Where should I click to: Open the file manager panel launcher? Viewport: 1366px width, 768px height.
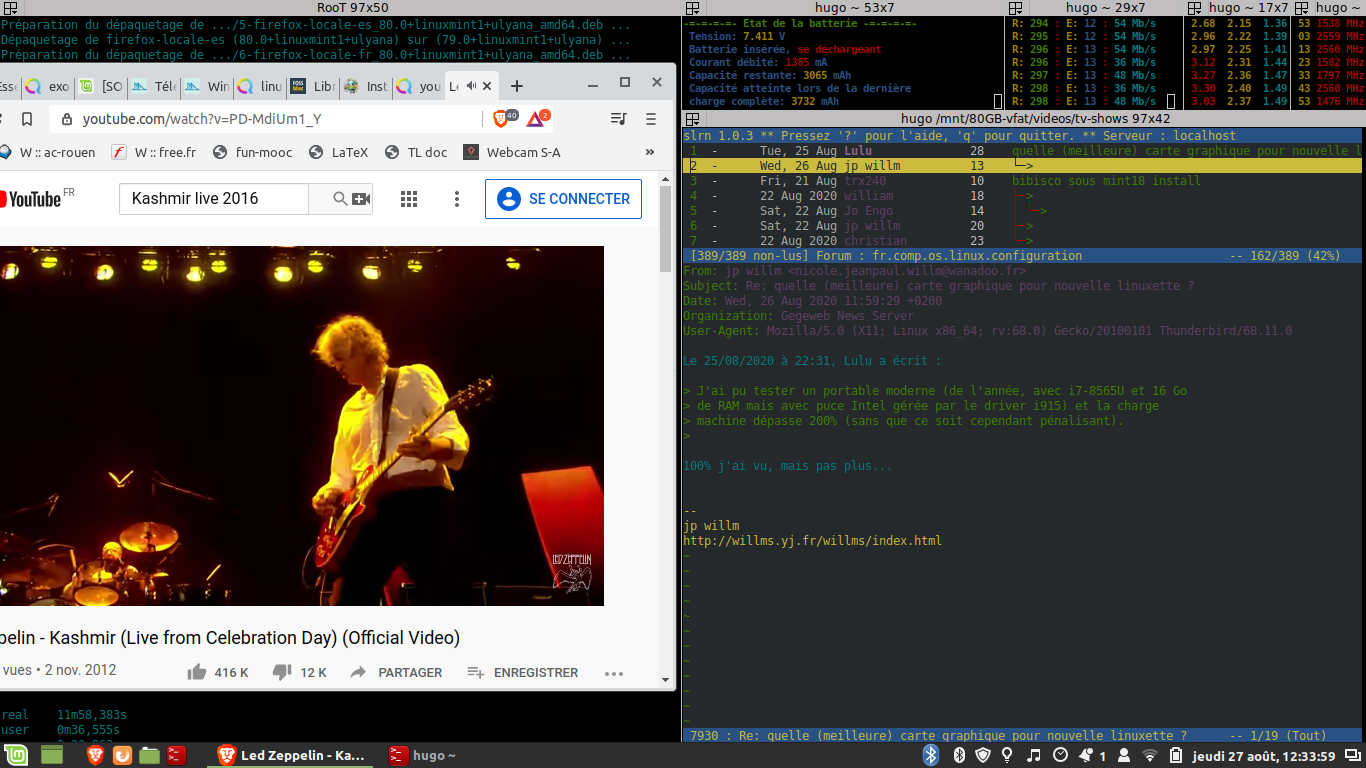click(x=149, y=755)
